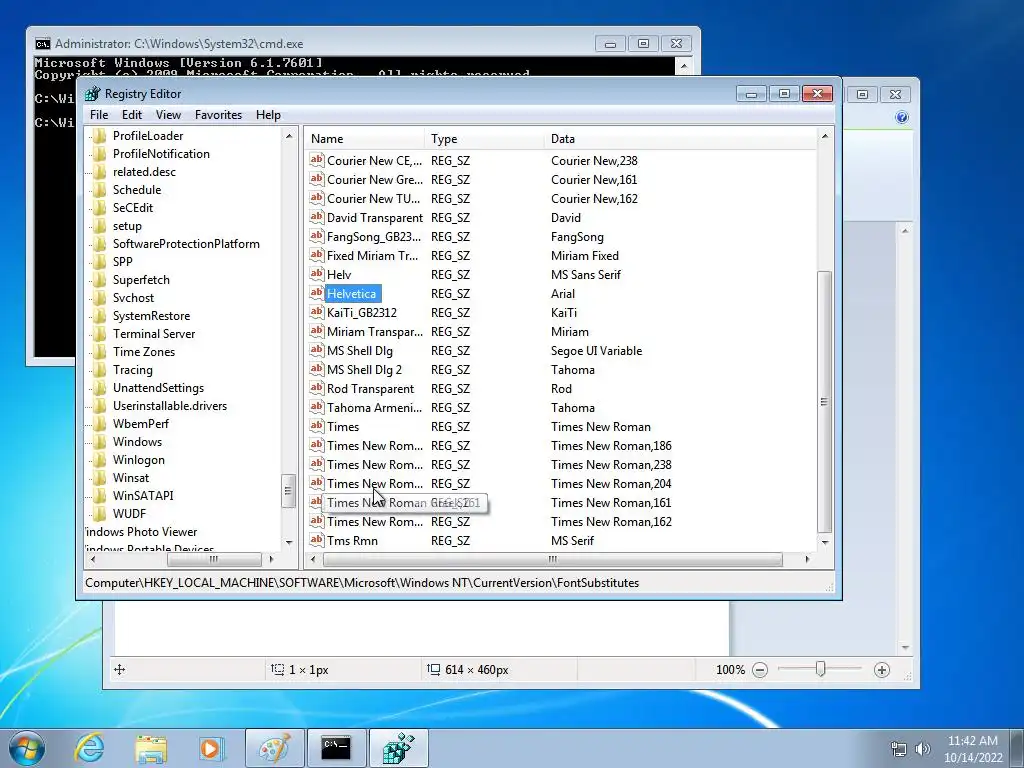Select the WinSATAPI tree key
The image size is (1024, 768).
click(x=143, y=496)
